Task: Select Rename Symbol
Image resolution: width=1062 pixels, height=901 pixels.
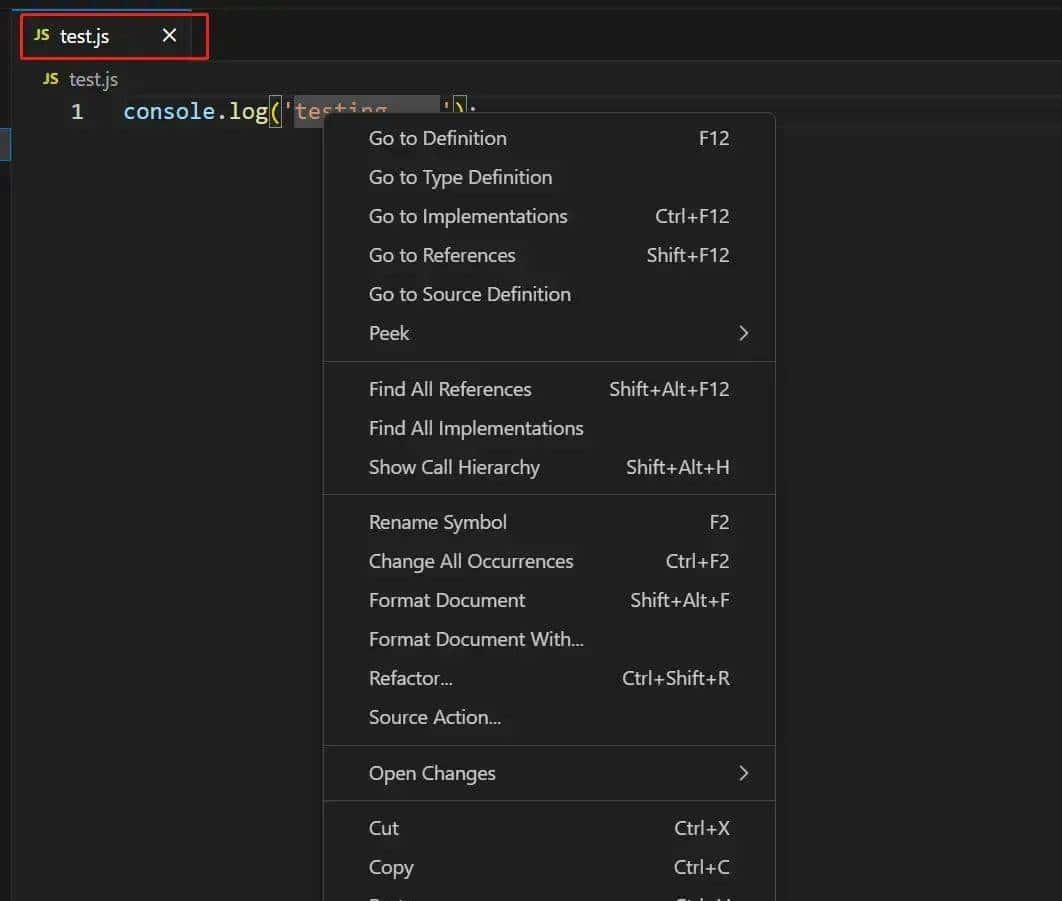Action: (x=437, y=522)
